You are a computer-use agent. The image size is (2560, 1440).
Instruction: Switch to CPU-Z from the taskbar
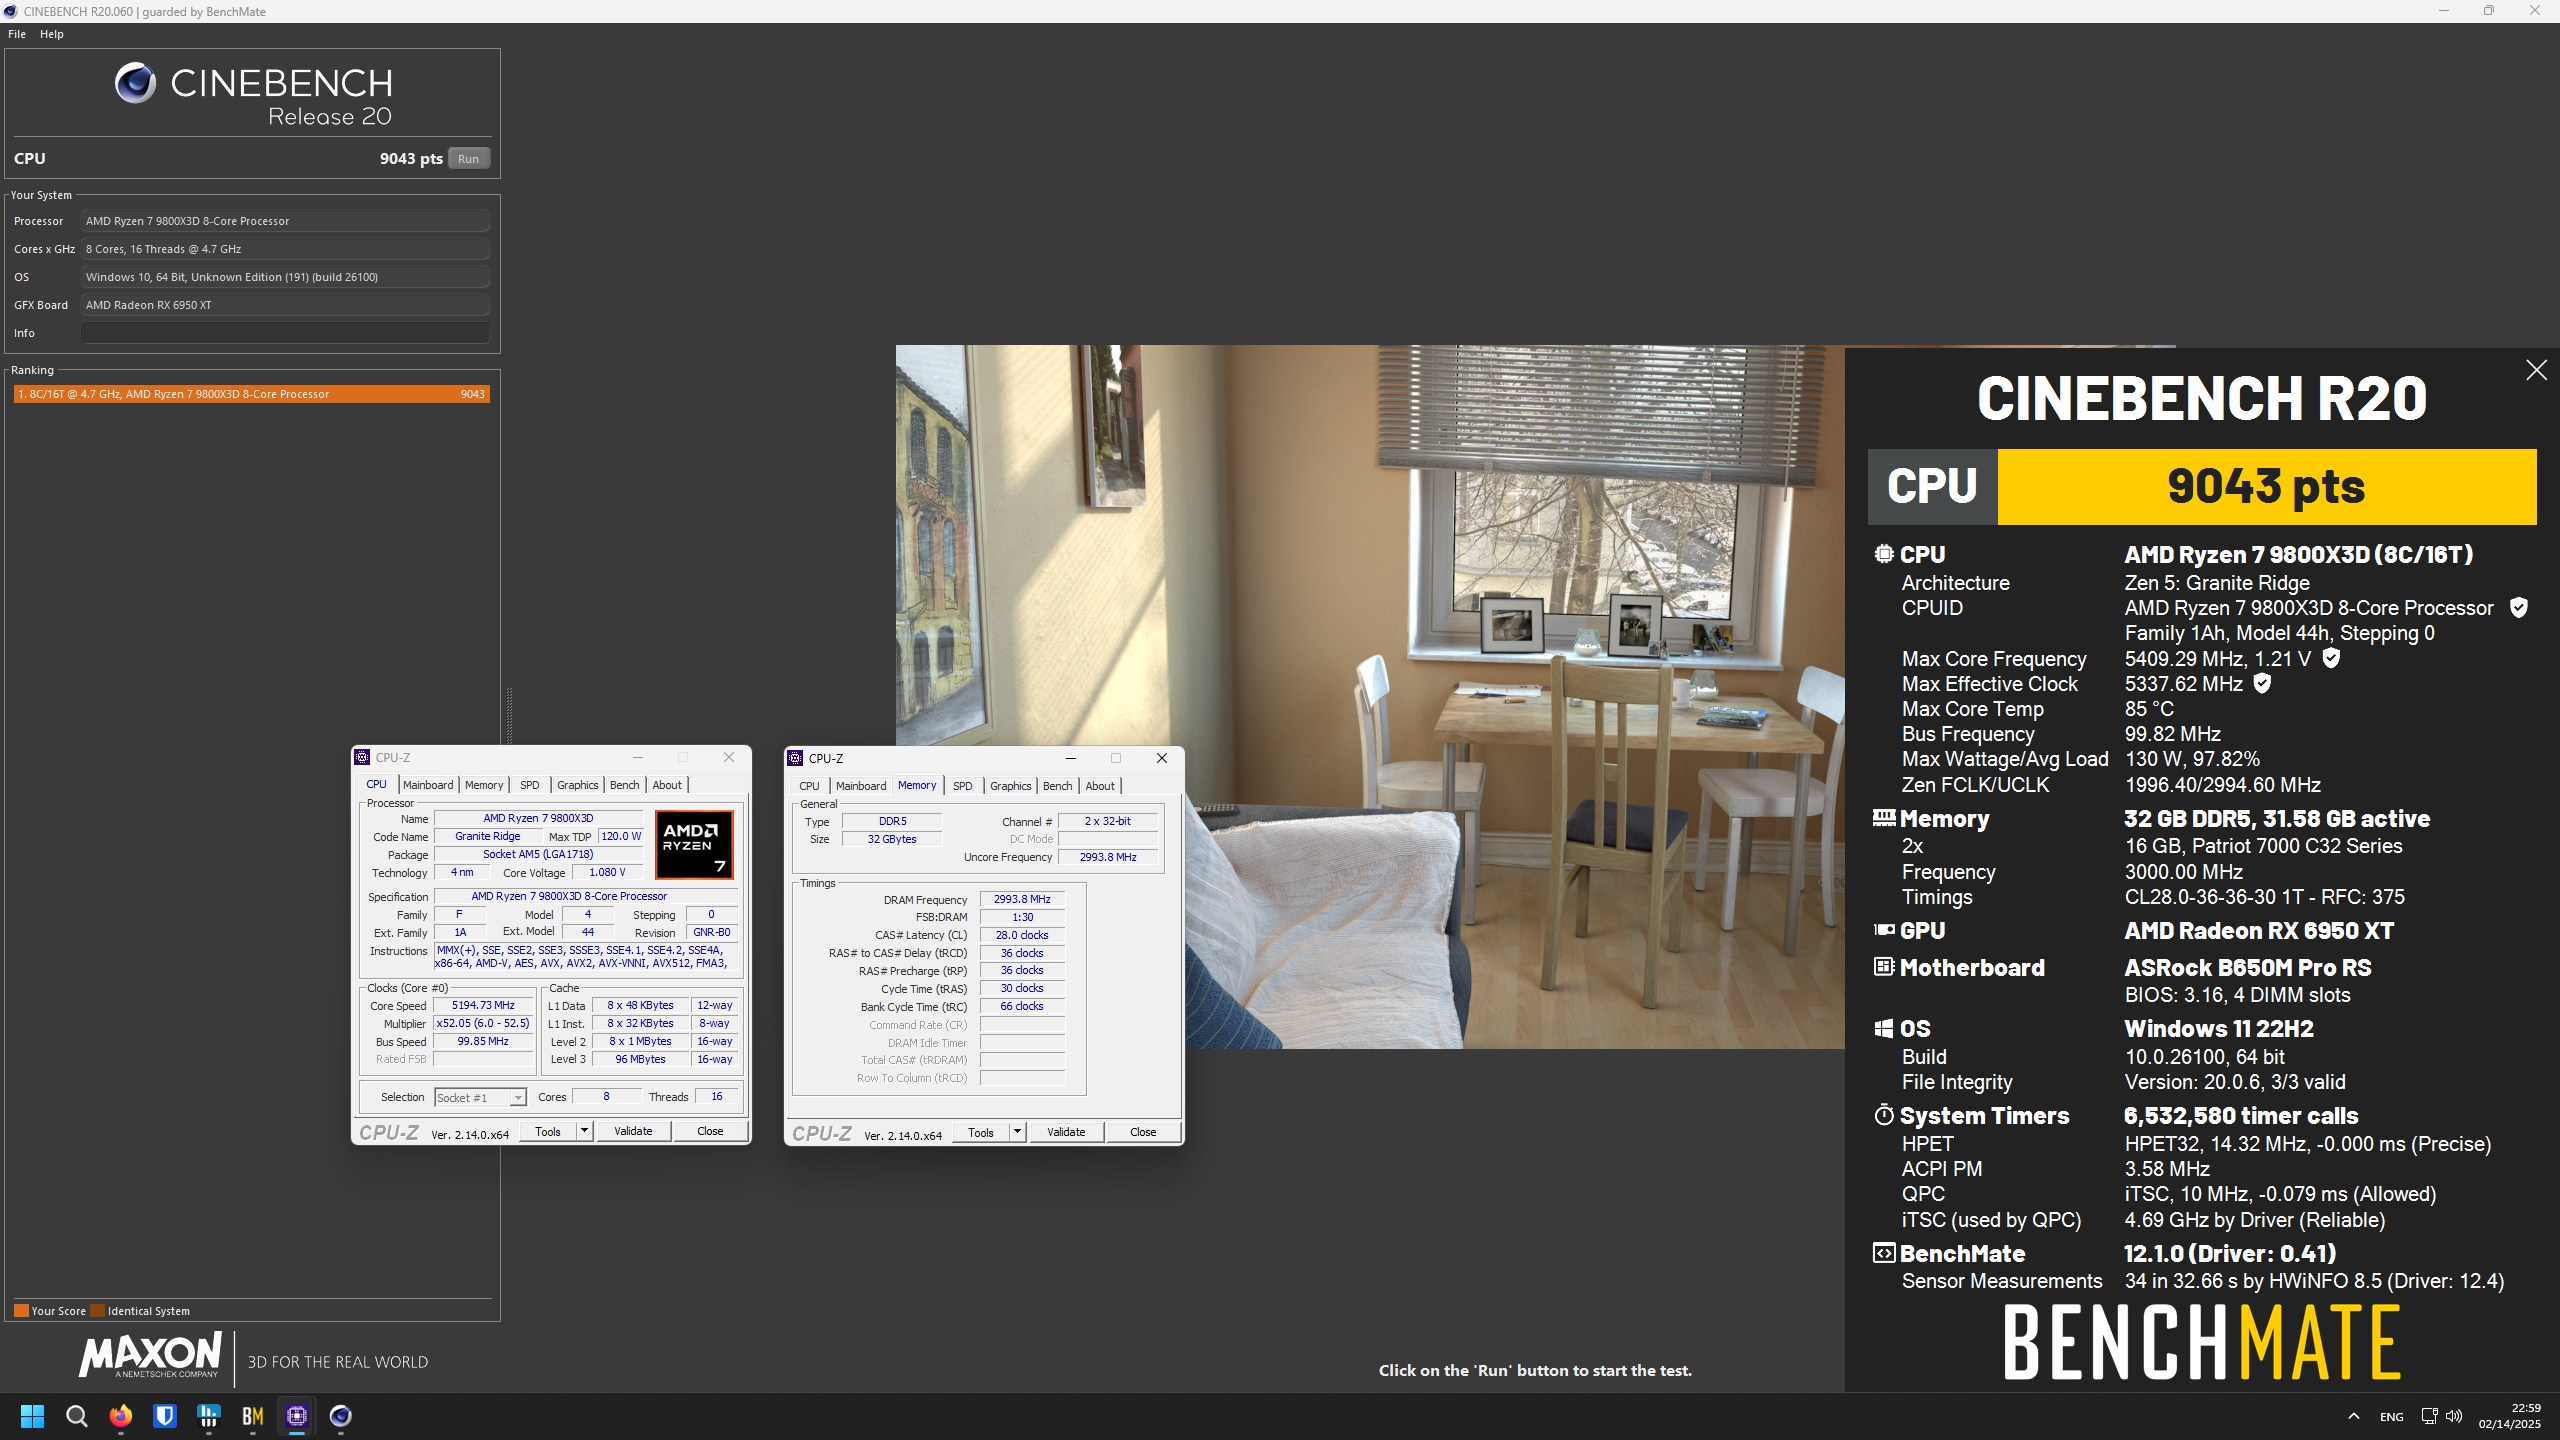pos(297,1416)
